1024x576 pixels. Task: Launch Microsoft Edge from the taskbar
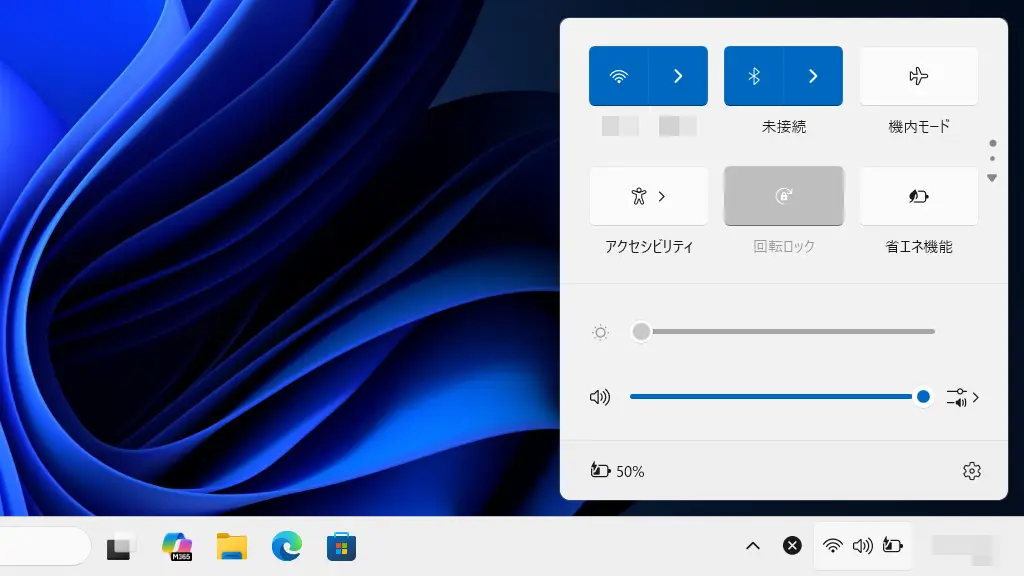(286, 546)
